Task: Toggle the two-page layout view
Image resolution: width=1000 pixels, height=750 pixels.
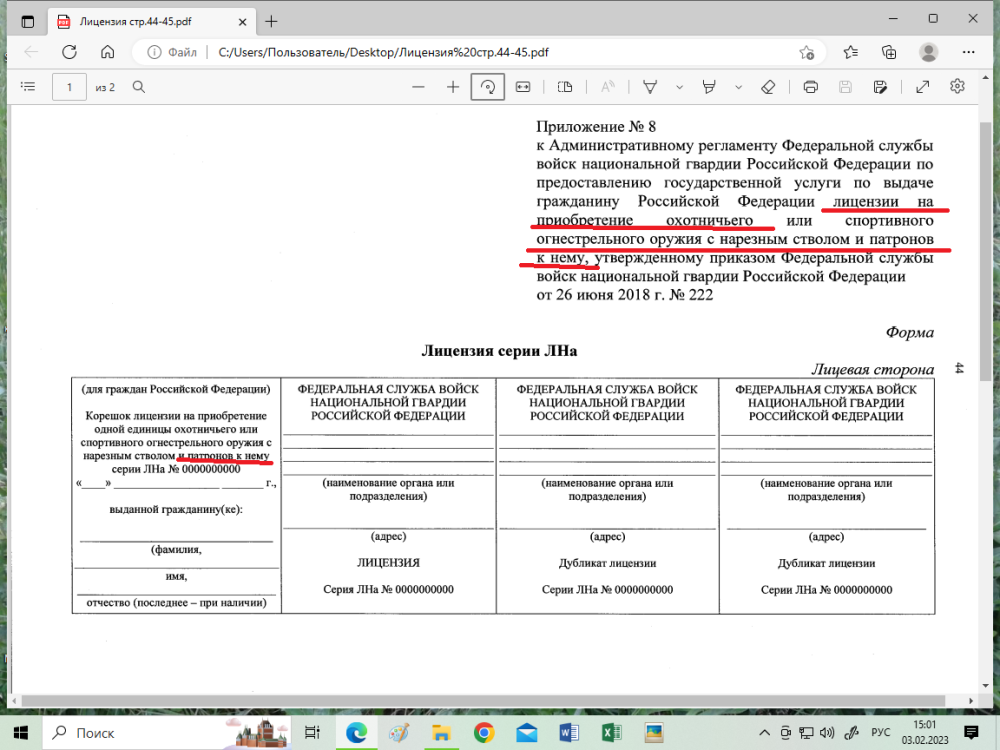Action: coord(565,87)
